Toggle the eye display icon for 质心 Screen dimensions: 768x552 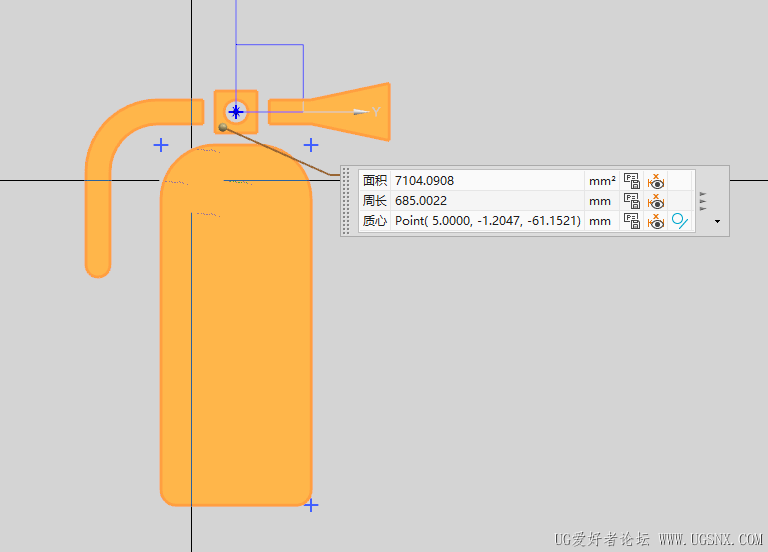[x=656, y=221]
